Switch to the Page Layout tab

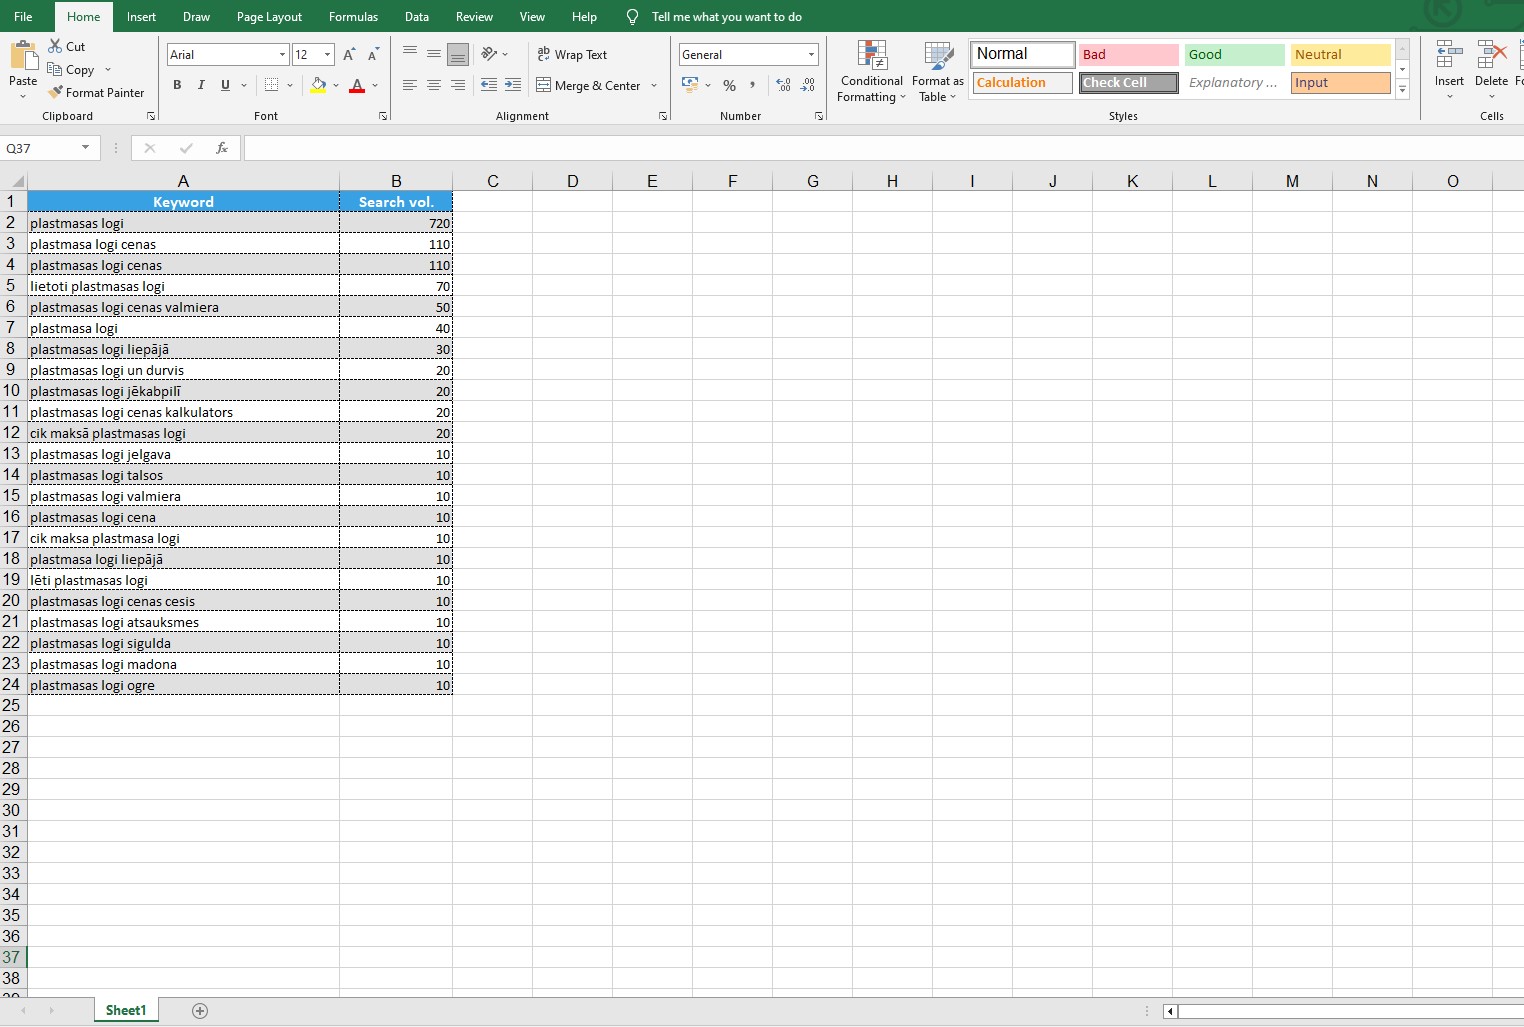coord(269,17)
